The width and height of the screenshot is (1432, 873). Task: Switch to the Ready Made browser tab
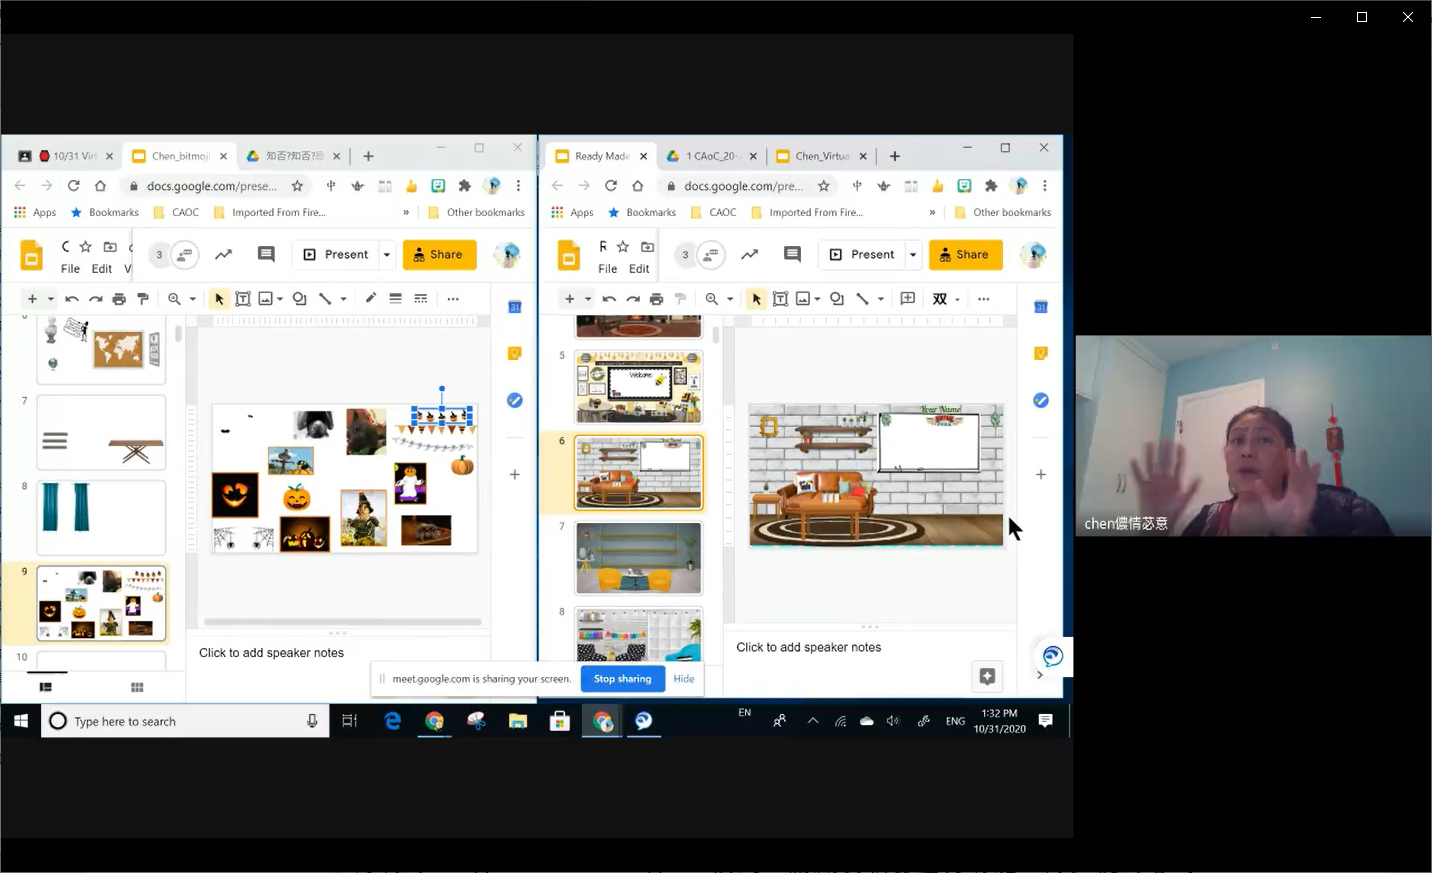click(600, 156)
